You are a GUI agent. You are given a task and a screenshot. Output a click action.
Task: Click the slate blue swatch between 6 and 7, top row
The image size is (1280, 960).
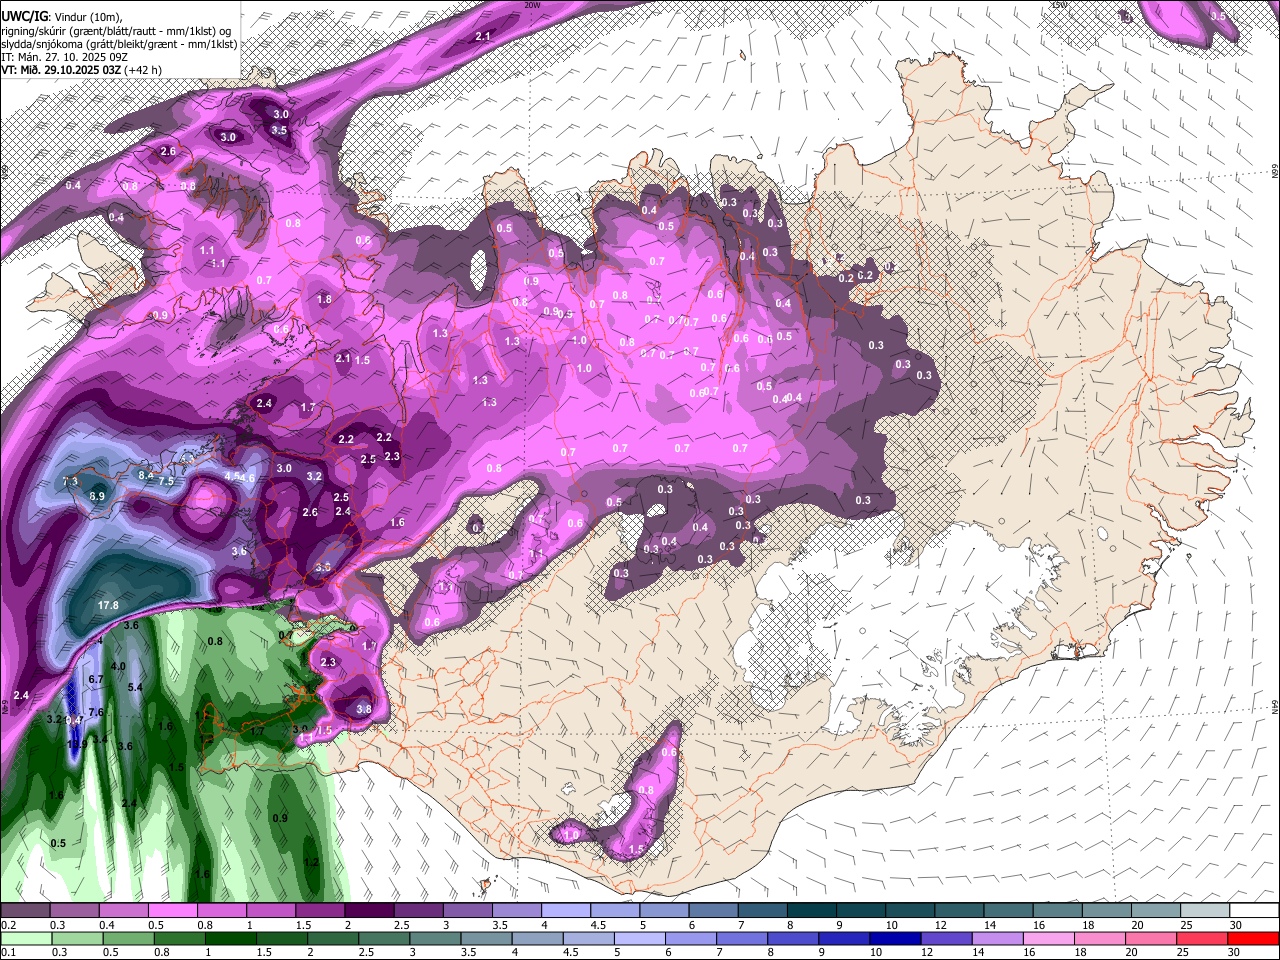(714, 911)
